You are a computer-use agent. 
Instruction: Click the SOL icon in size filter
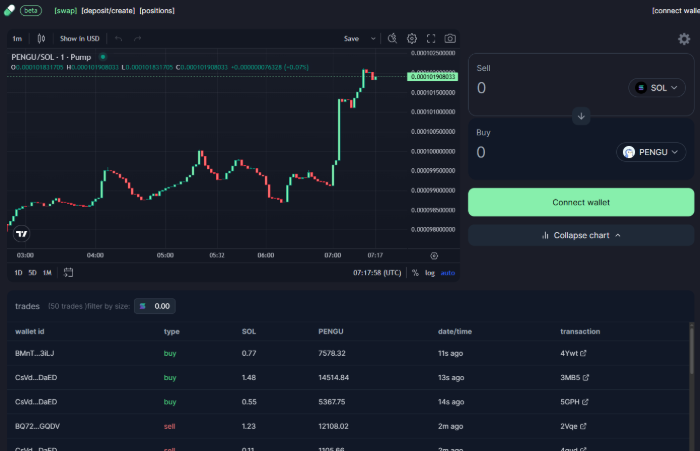pyautogui.click(x=143, y=306)
